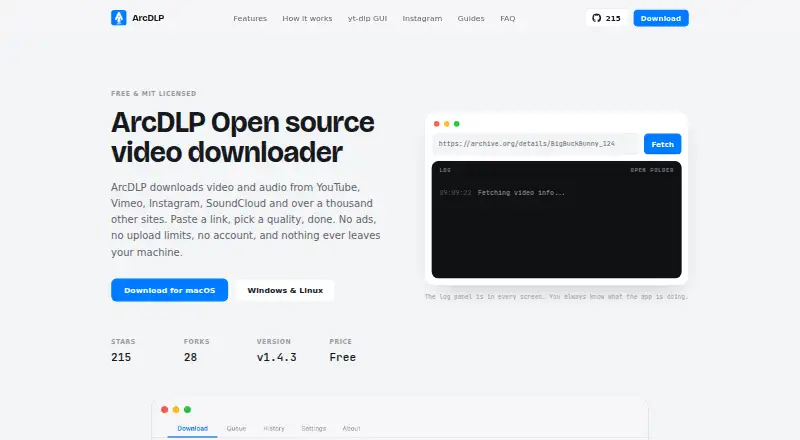Screen dimensions: 800x440
Task: Click OPEN FOLDER in the log panel
Action: coord(652,170)
